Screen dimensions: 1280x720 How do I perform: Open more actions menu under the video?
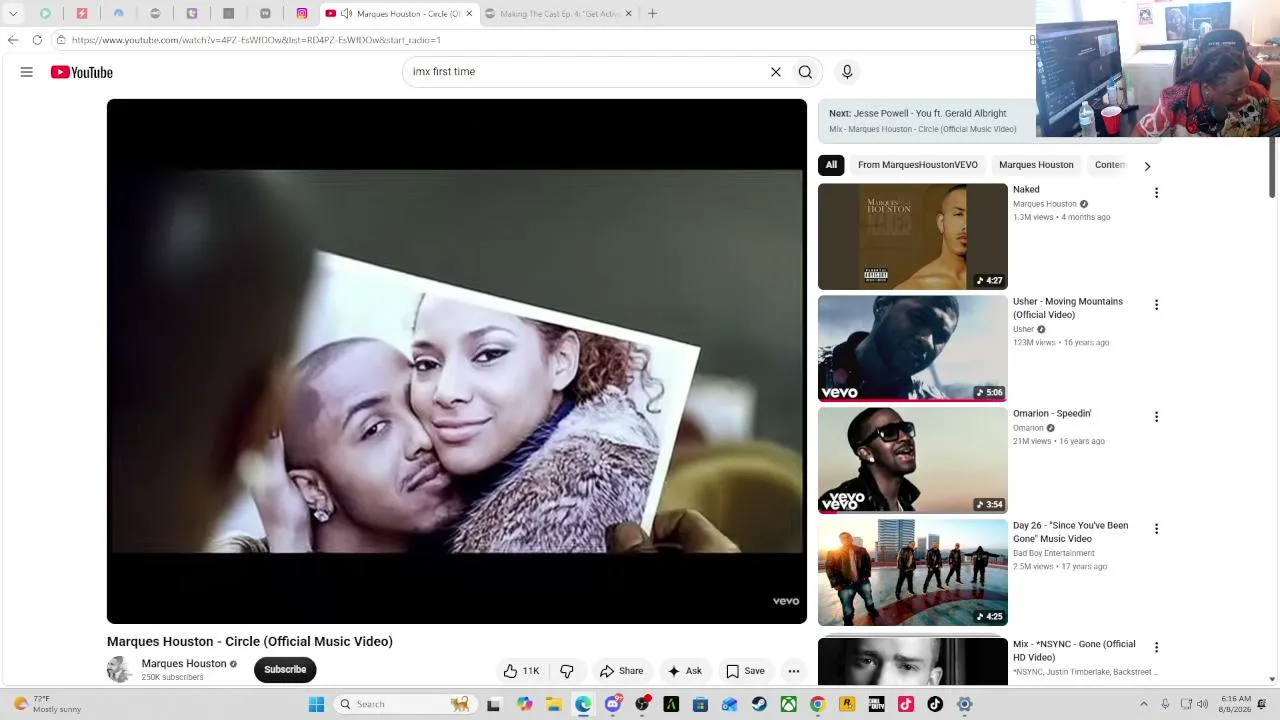coord(794,671)
